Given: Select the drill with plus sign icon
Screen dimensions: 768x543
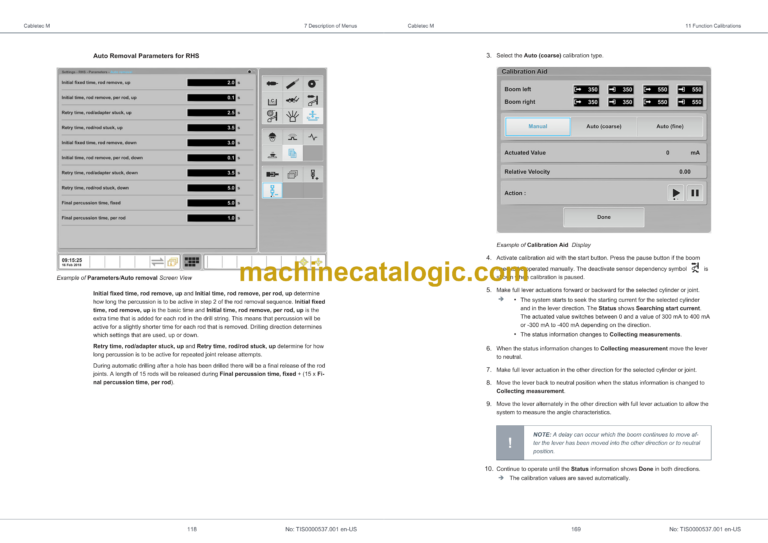Looking at the screenshot, I should point(312,174).
